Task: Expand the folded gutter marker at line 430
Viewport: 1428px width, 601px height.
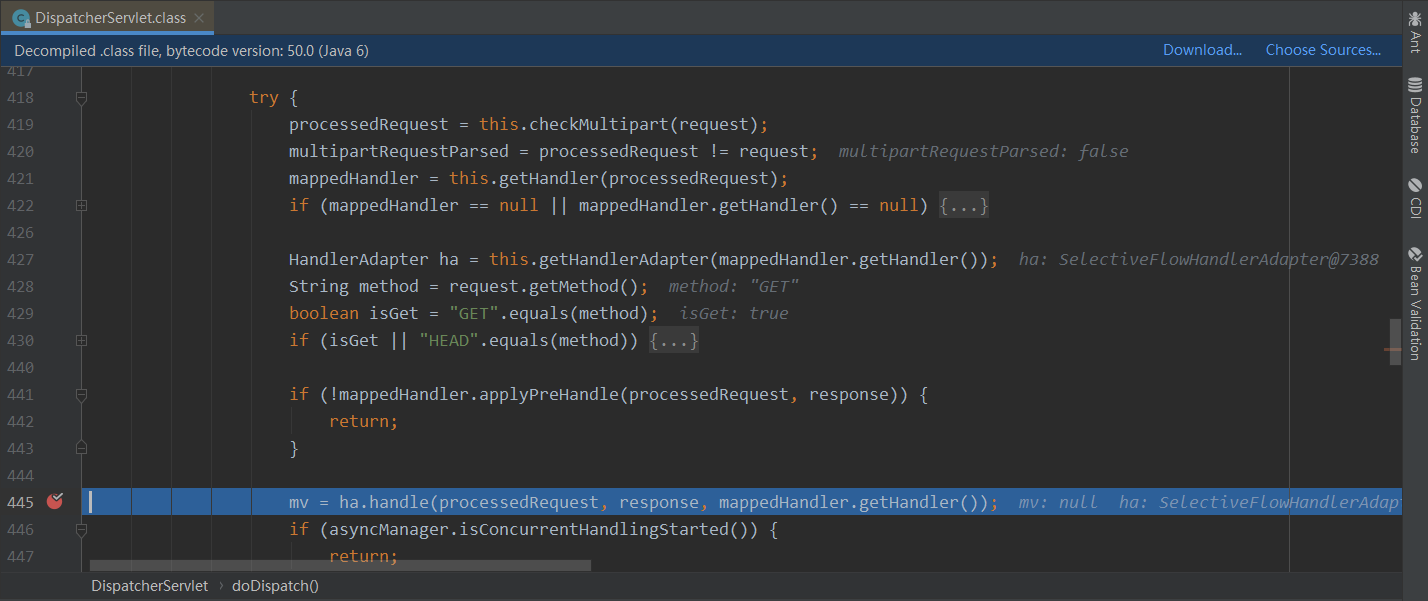Action: coord(81,341)
